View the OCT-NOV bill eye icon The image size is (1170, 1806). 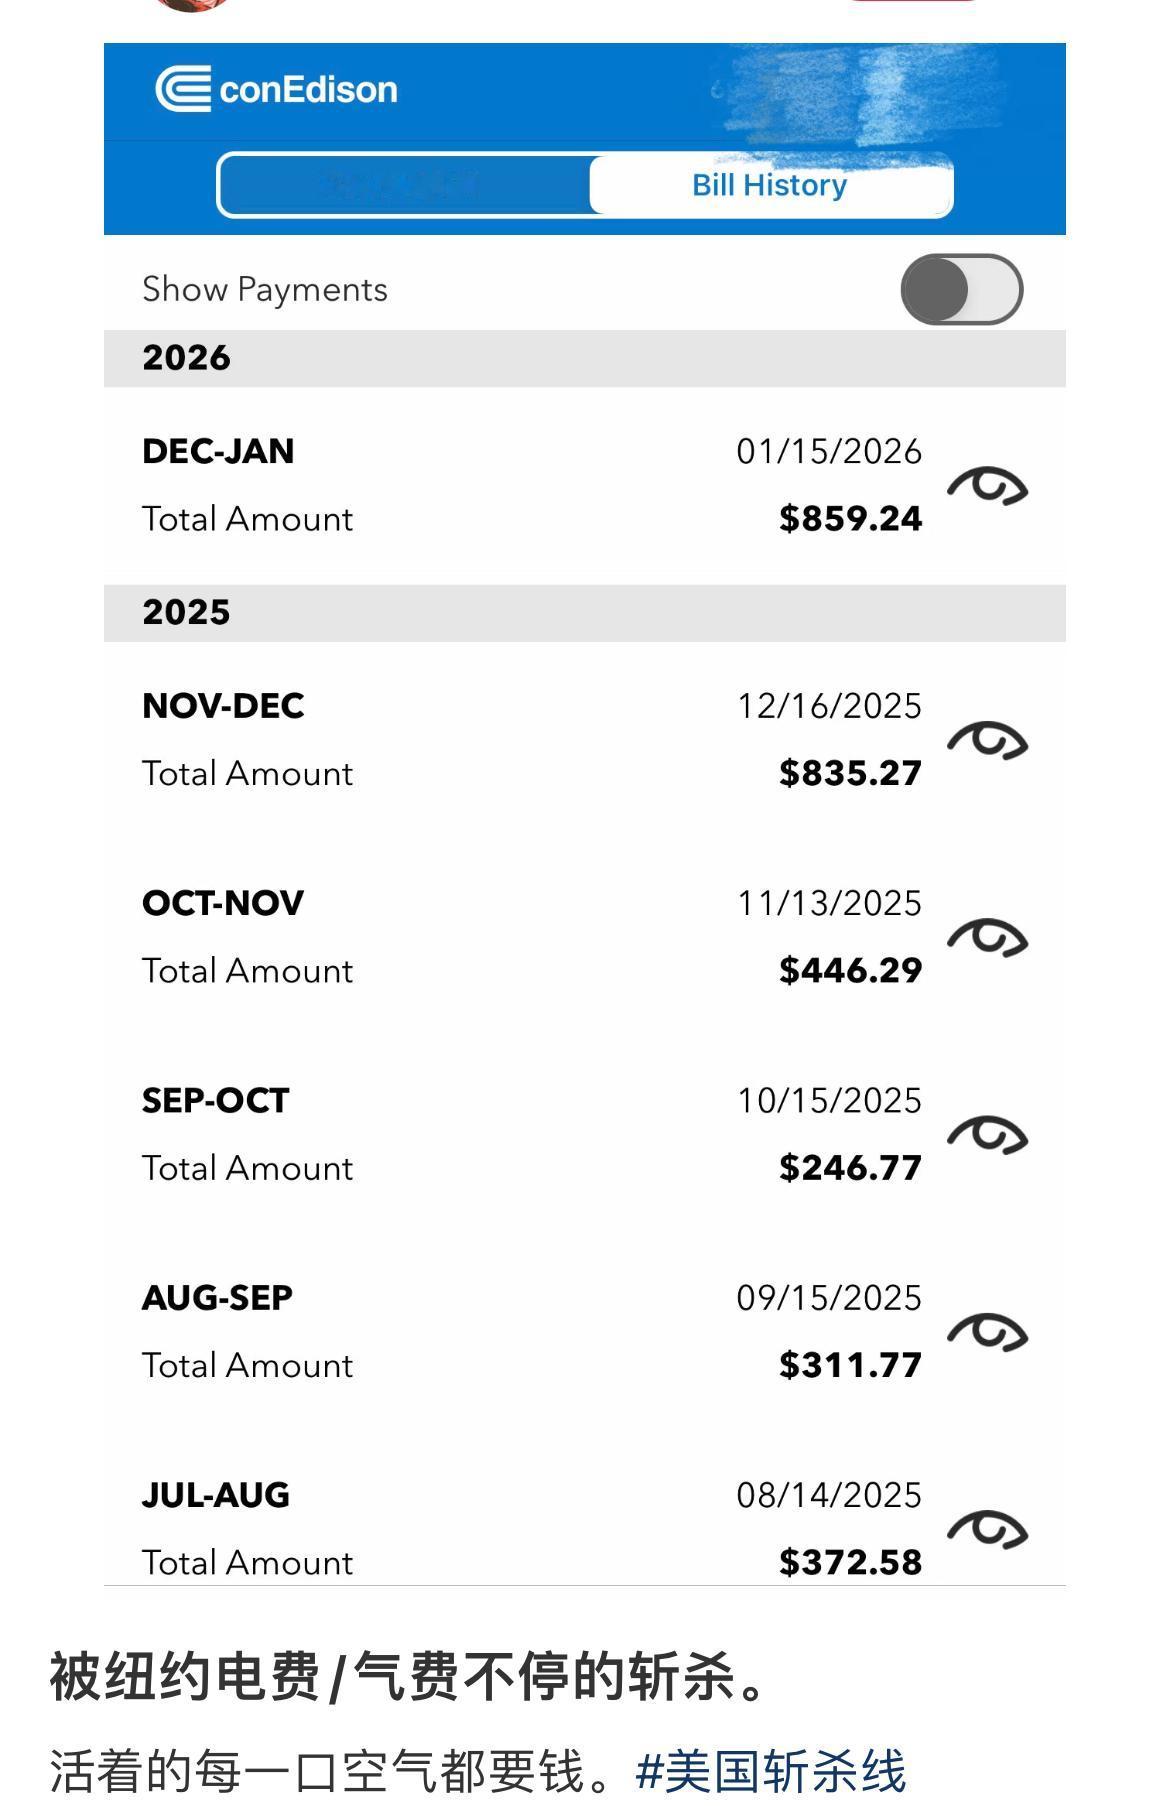(x=987, y=938)
